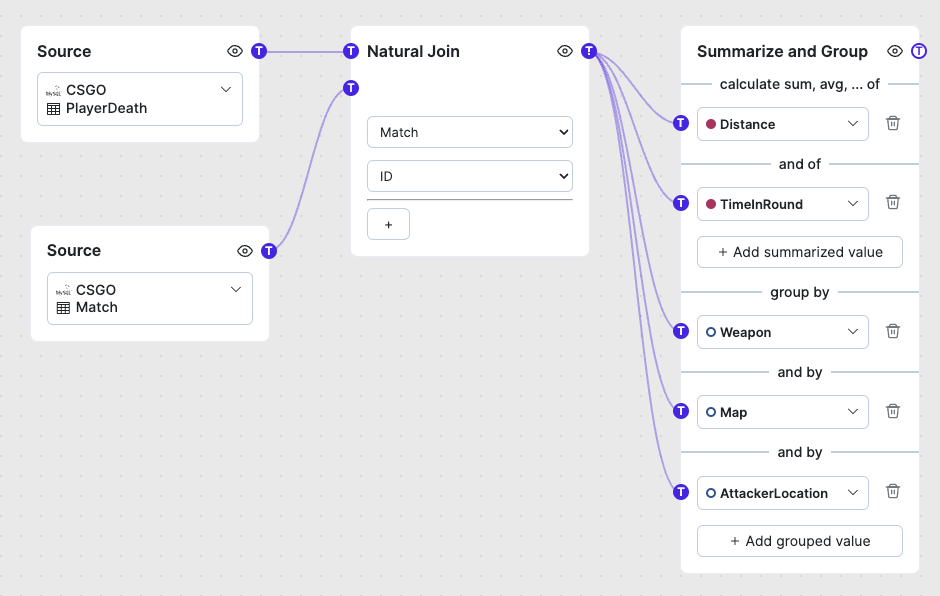This screenshot has height=596, width=940.
Task: Toggle preview eye on PlayerDeath Source
Action: (235, 51)
